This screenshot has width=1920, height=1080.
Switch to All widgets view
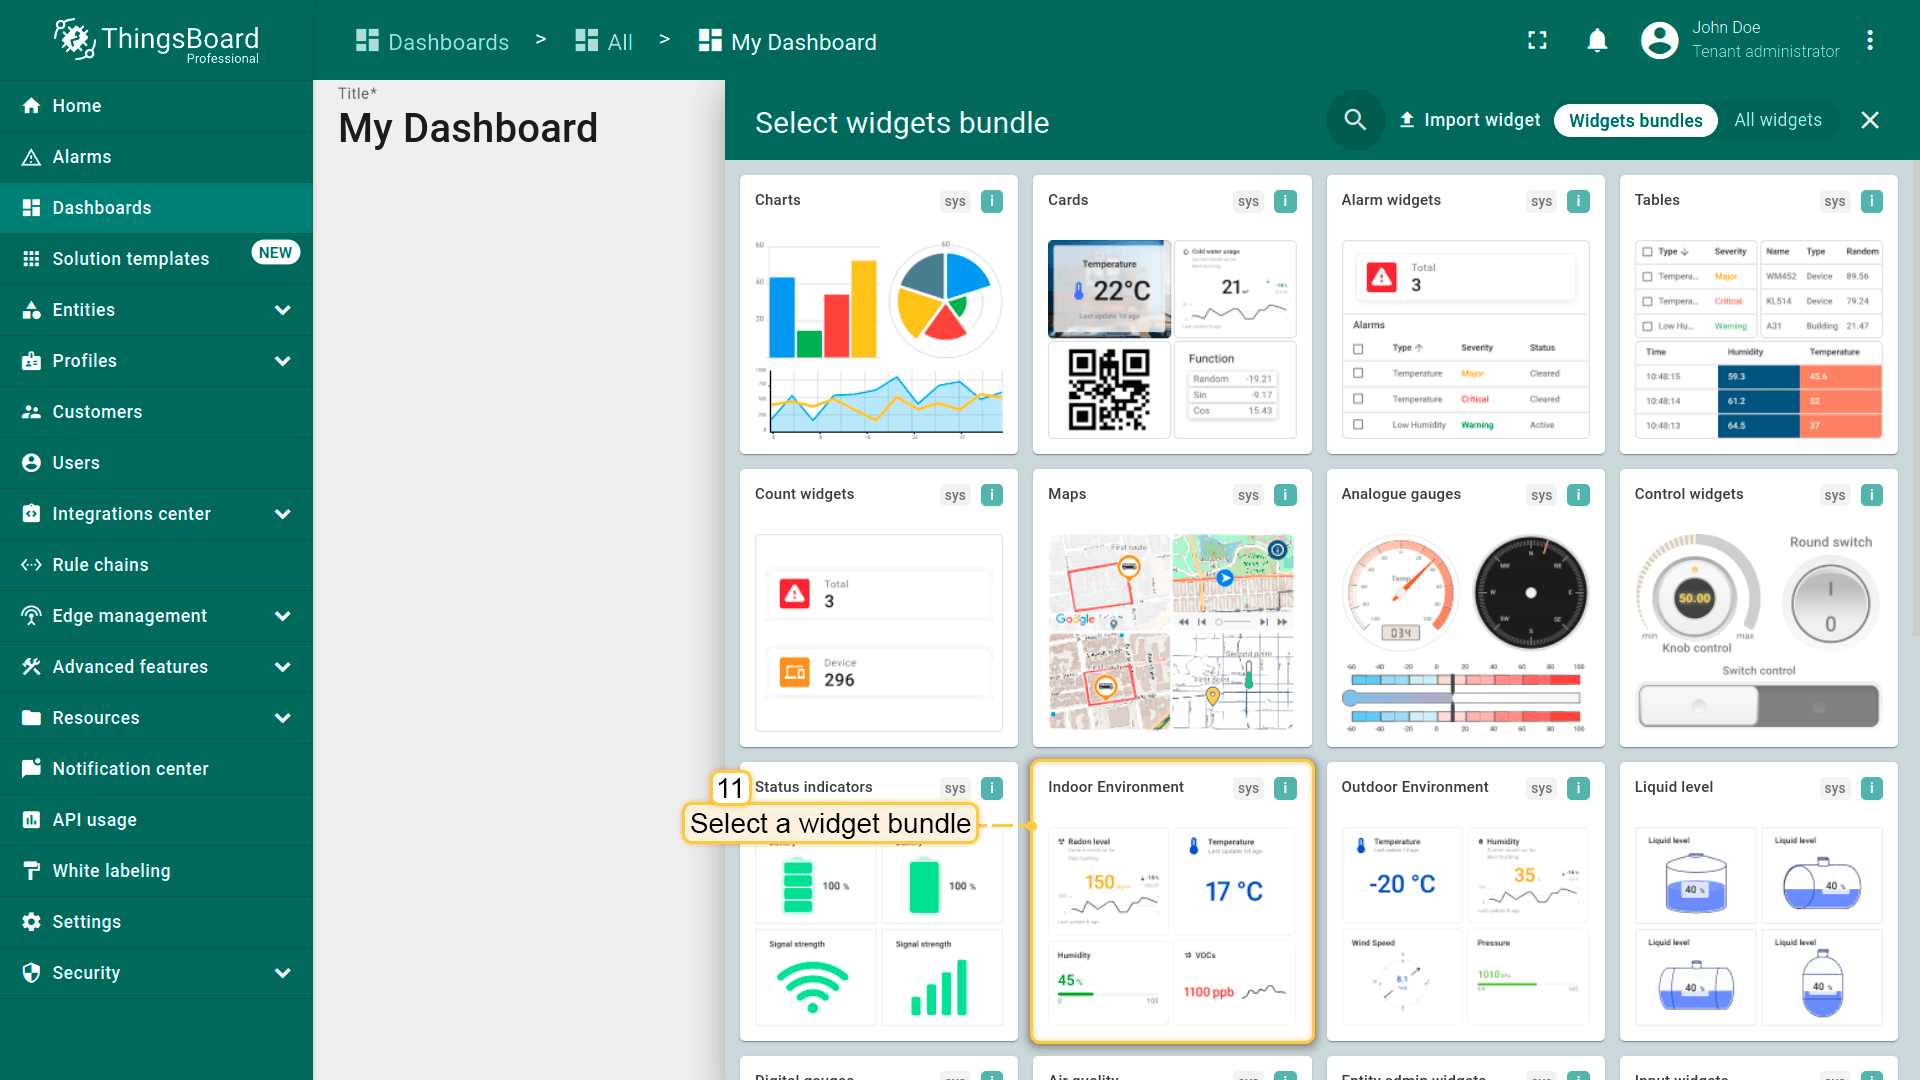pos(1777,120)
